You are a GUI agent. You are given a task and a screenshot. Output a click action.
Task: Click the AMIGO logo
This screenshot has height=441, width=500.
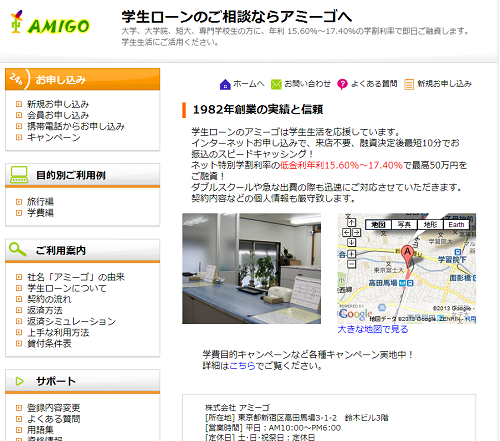coord(50,23)
